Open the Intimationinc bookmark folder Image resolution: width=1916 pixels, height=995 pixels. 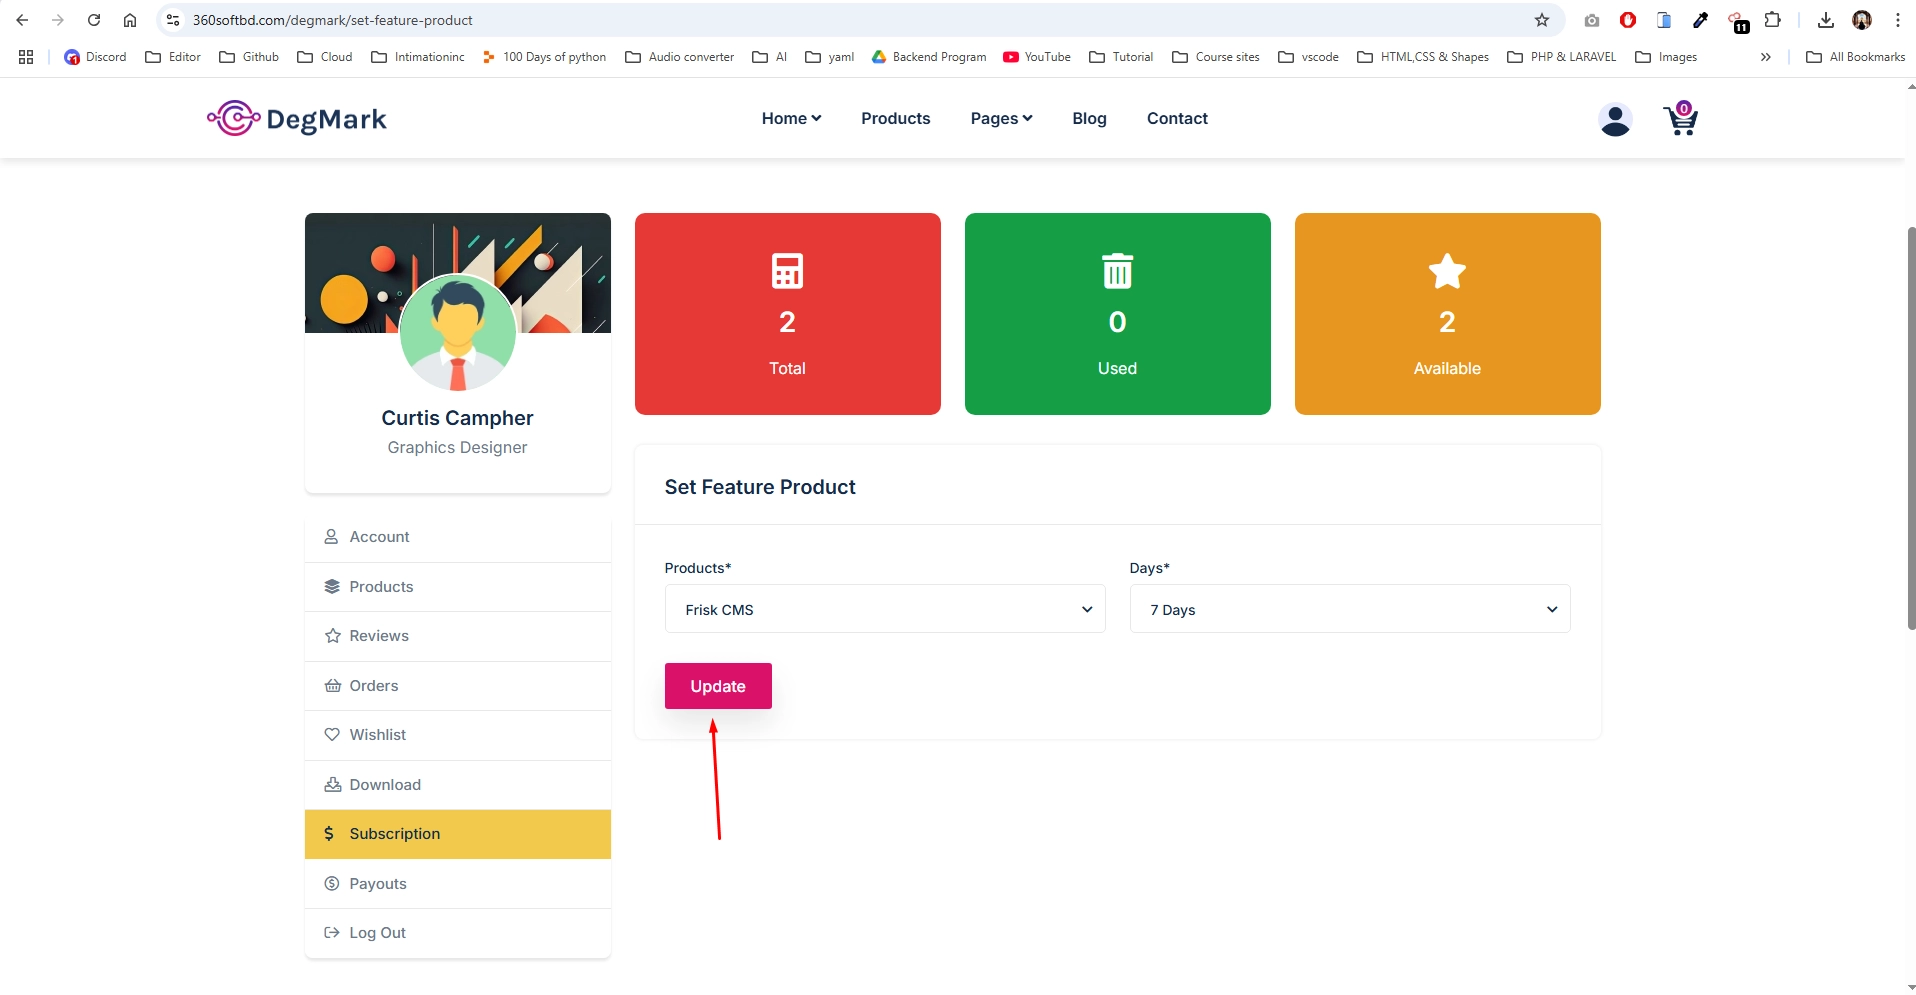click(x=418, y=57)
